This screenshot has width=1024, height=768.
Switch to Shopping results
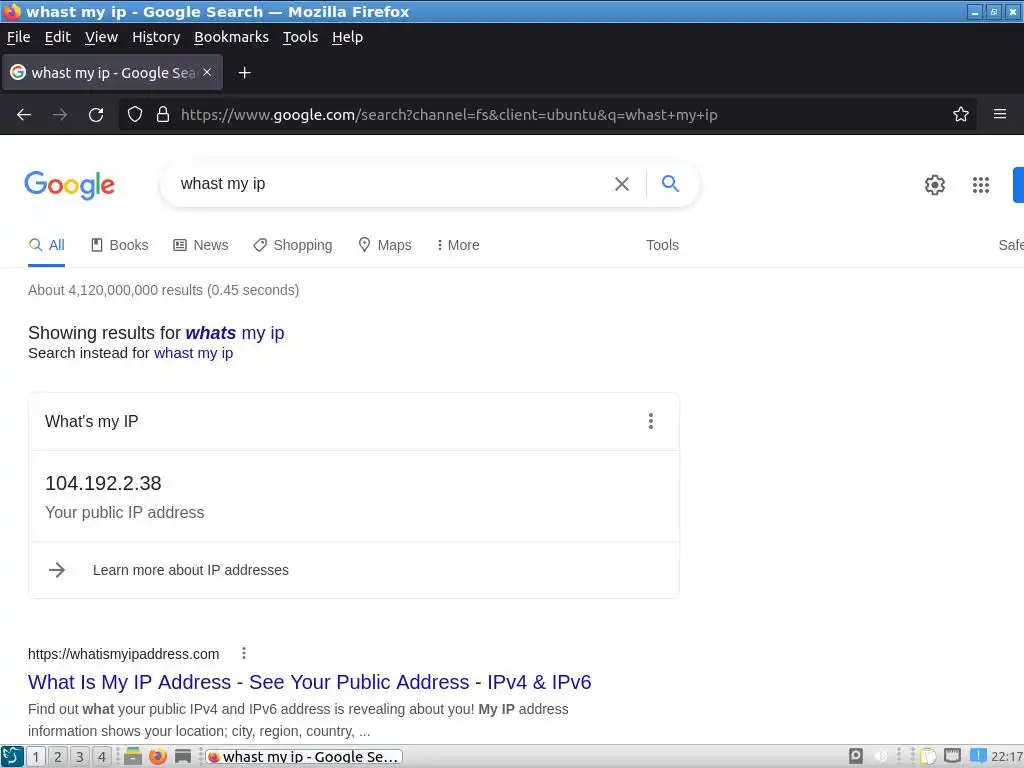293,245
